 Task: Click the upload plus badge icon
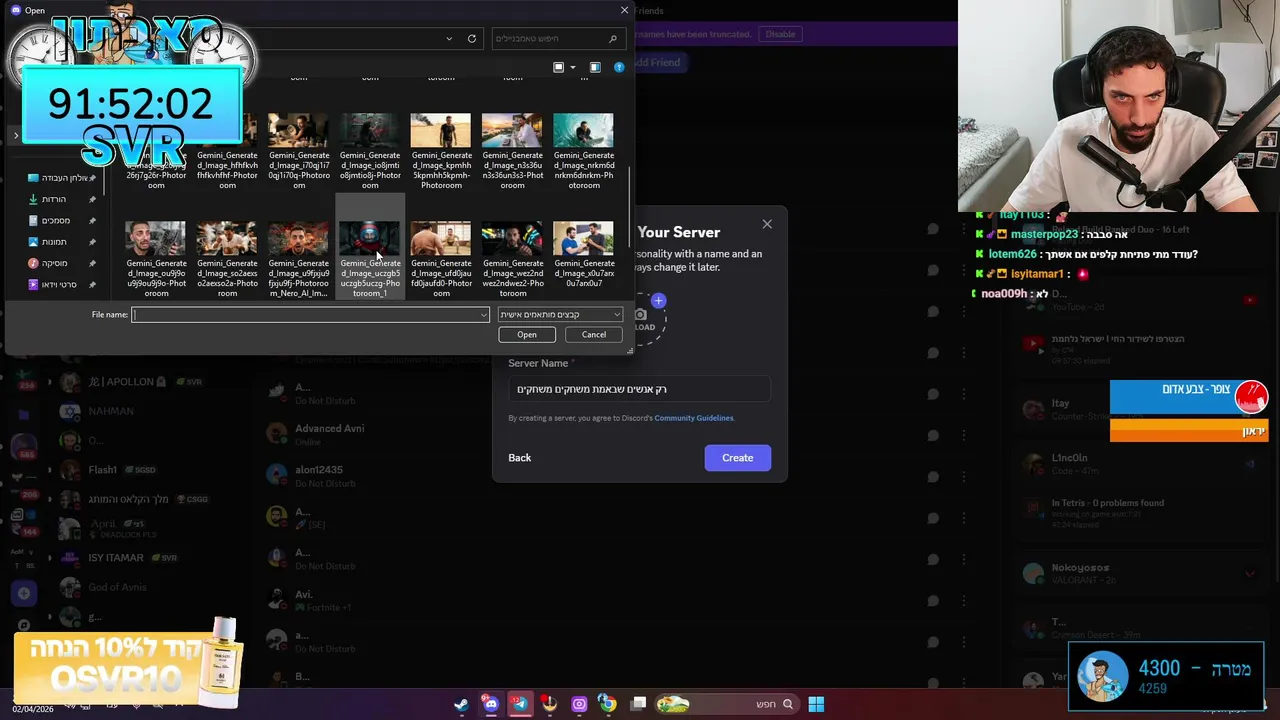[x=658, y=300]
